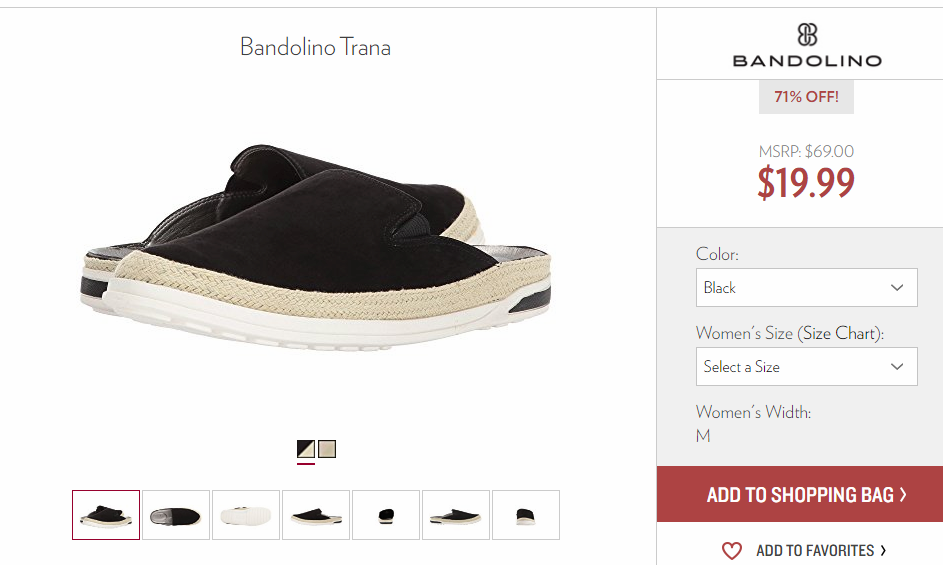Select the fourth side-view thumbnail
This screenshot has height=565, width=943.
point(316,515)
